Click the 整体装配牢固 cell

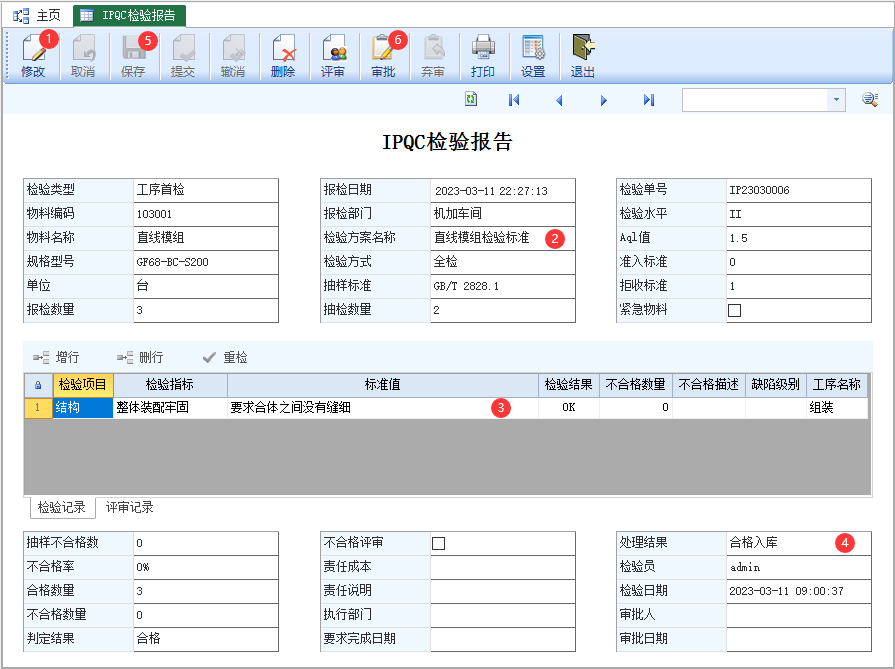point(170,408)
